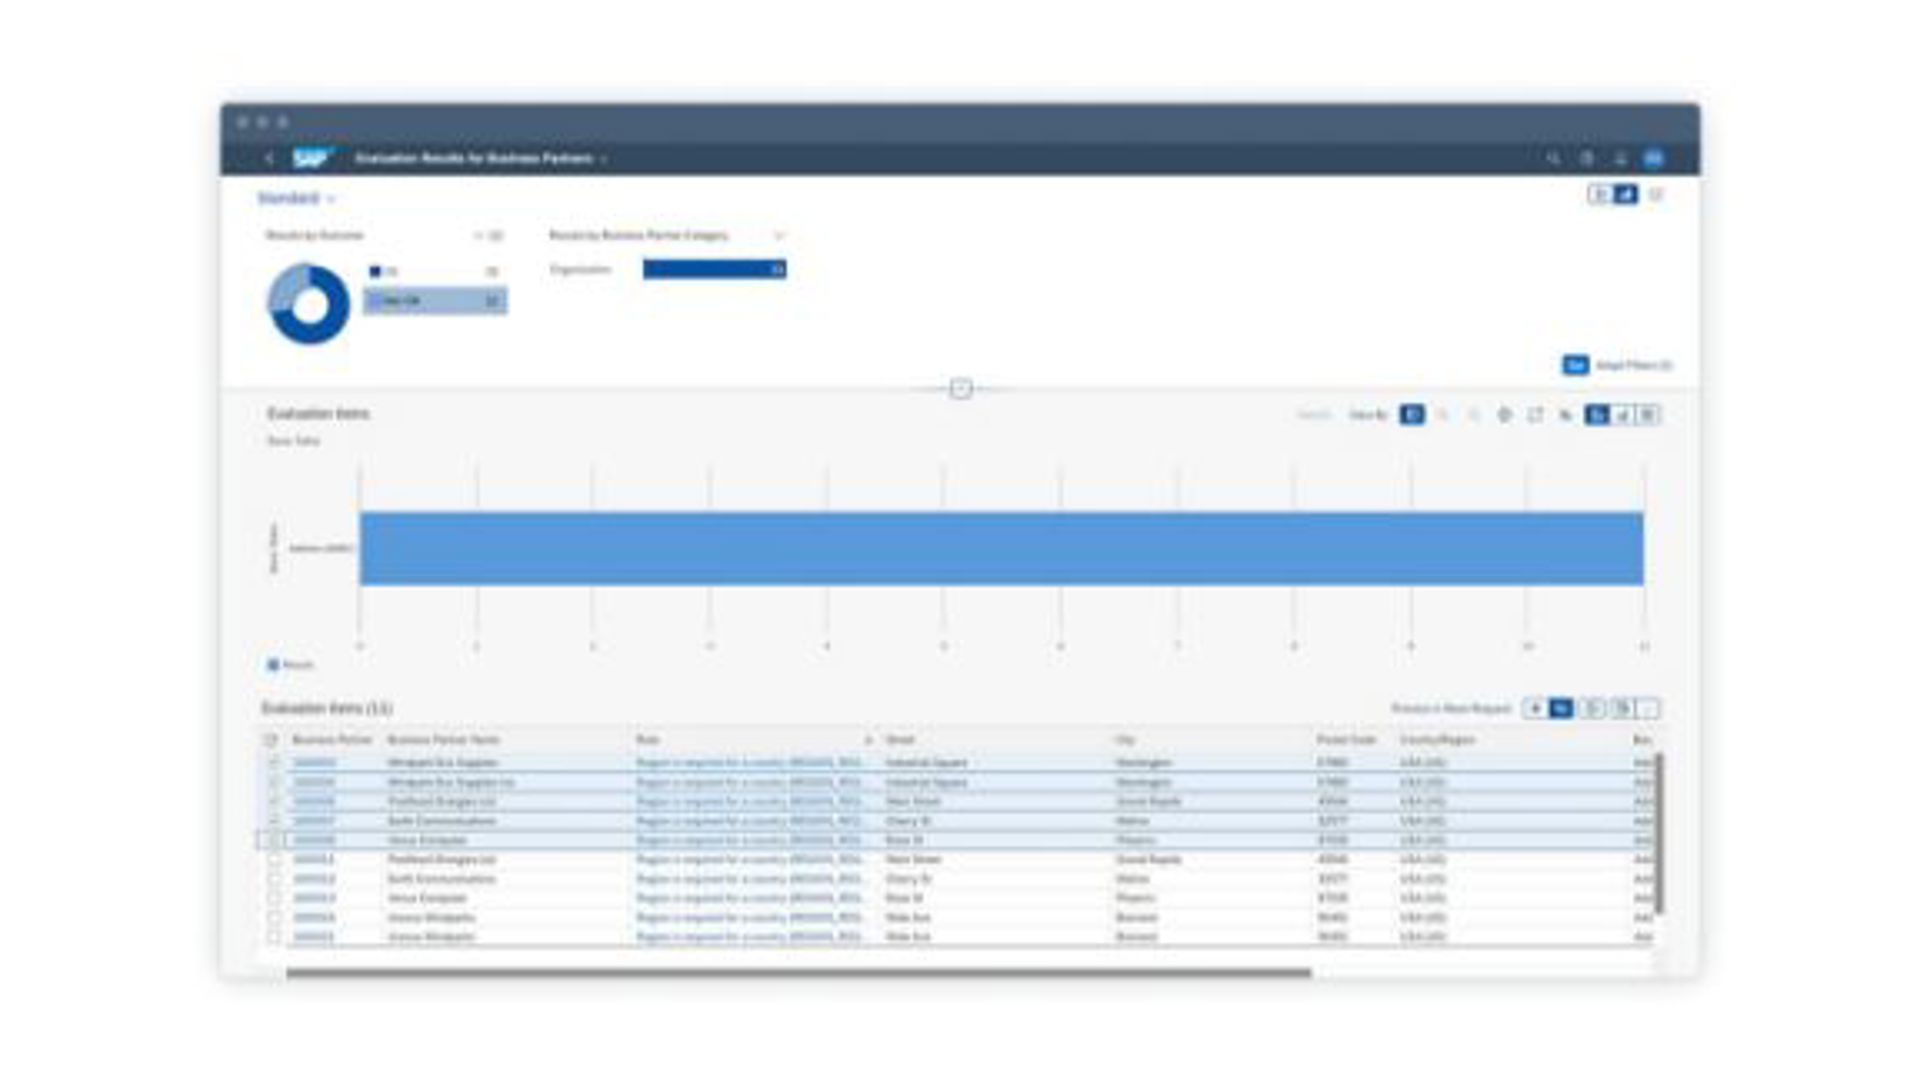Open Adapt Filters link

(x=1633, y=365)
